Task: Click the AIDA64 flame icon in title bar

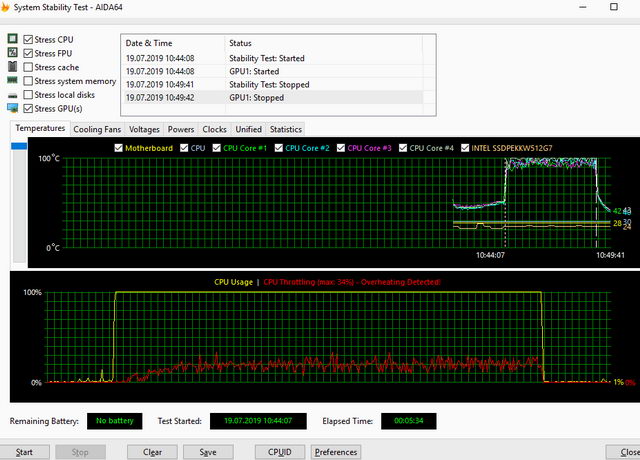Action: point(5,7)
